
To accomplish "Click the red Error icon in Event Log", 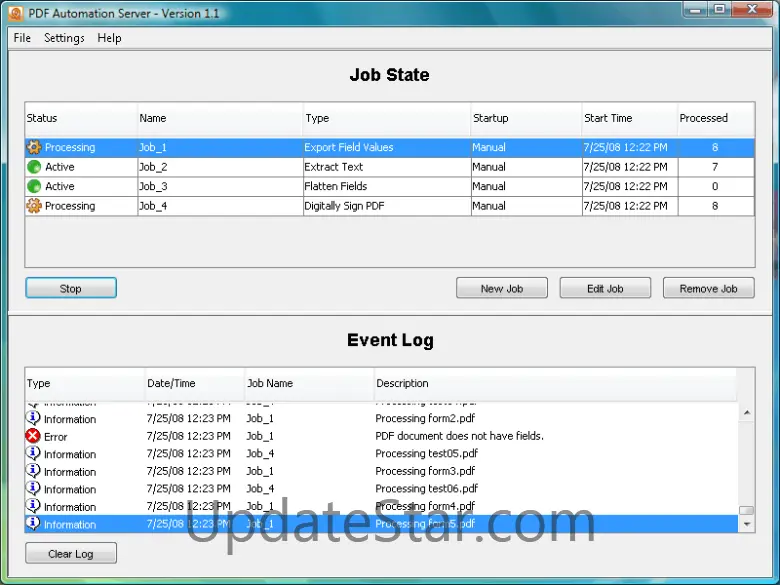I will tap(33, 436).
